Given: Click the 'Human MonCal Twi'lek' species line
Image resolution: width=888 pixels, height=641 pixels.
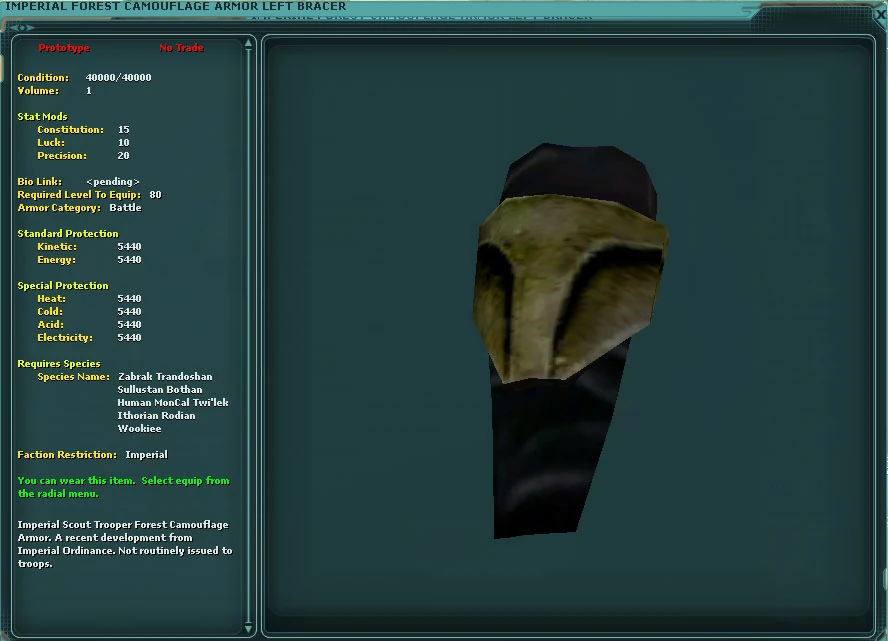Looking at the screenshot, I should (x=173, y=403).
